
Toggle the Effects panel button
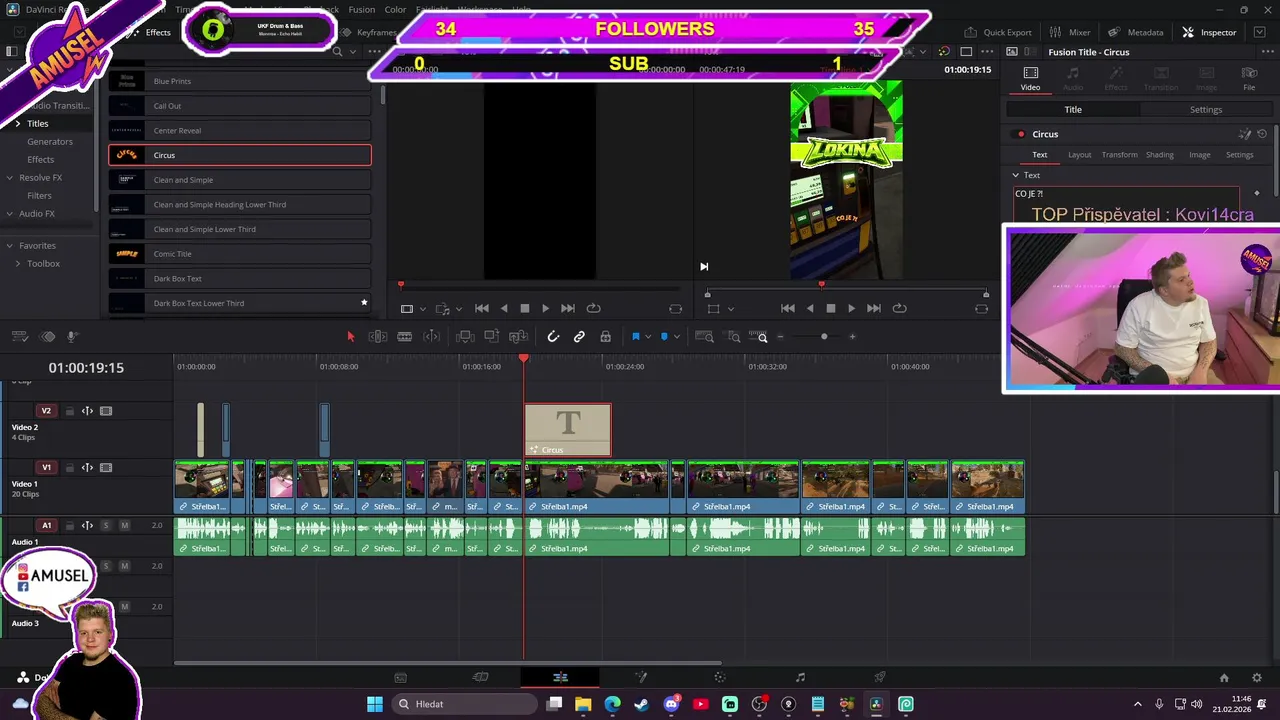pyautogui.click(x=150, y=32)
